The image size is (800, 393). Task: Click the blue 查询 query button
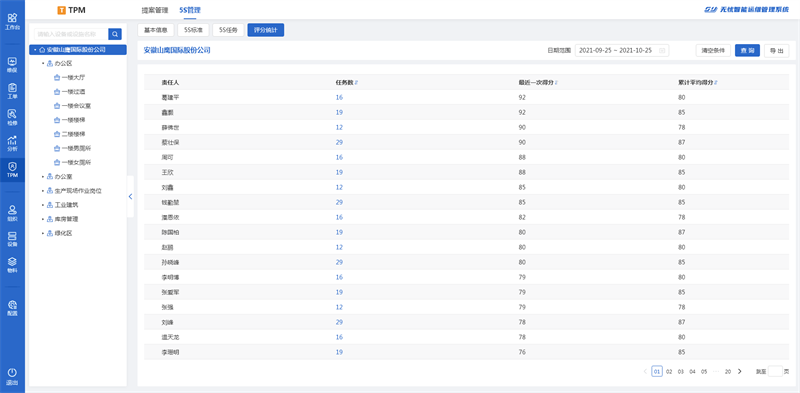(747, 51)
